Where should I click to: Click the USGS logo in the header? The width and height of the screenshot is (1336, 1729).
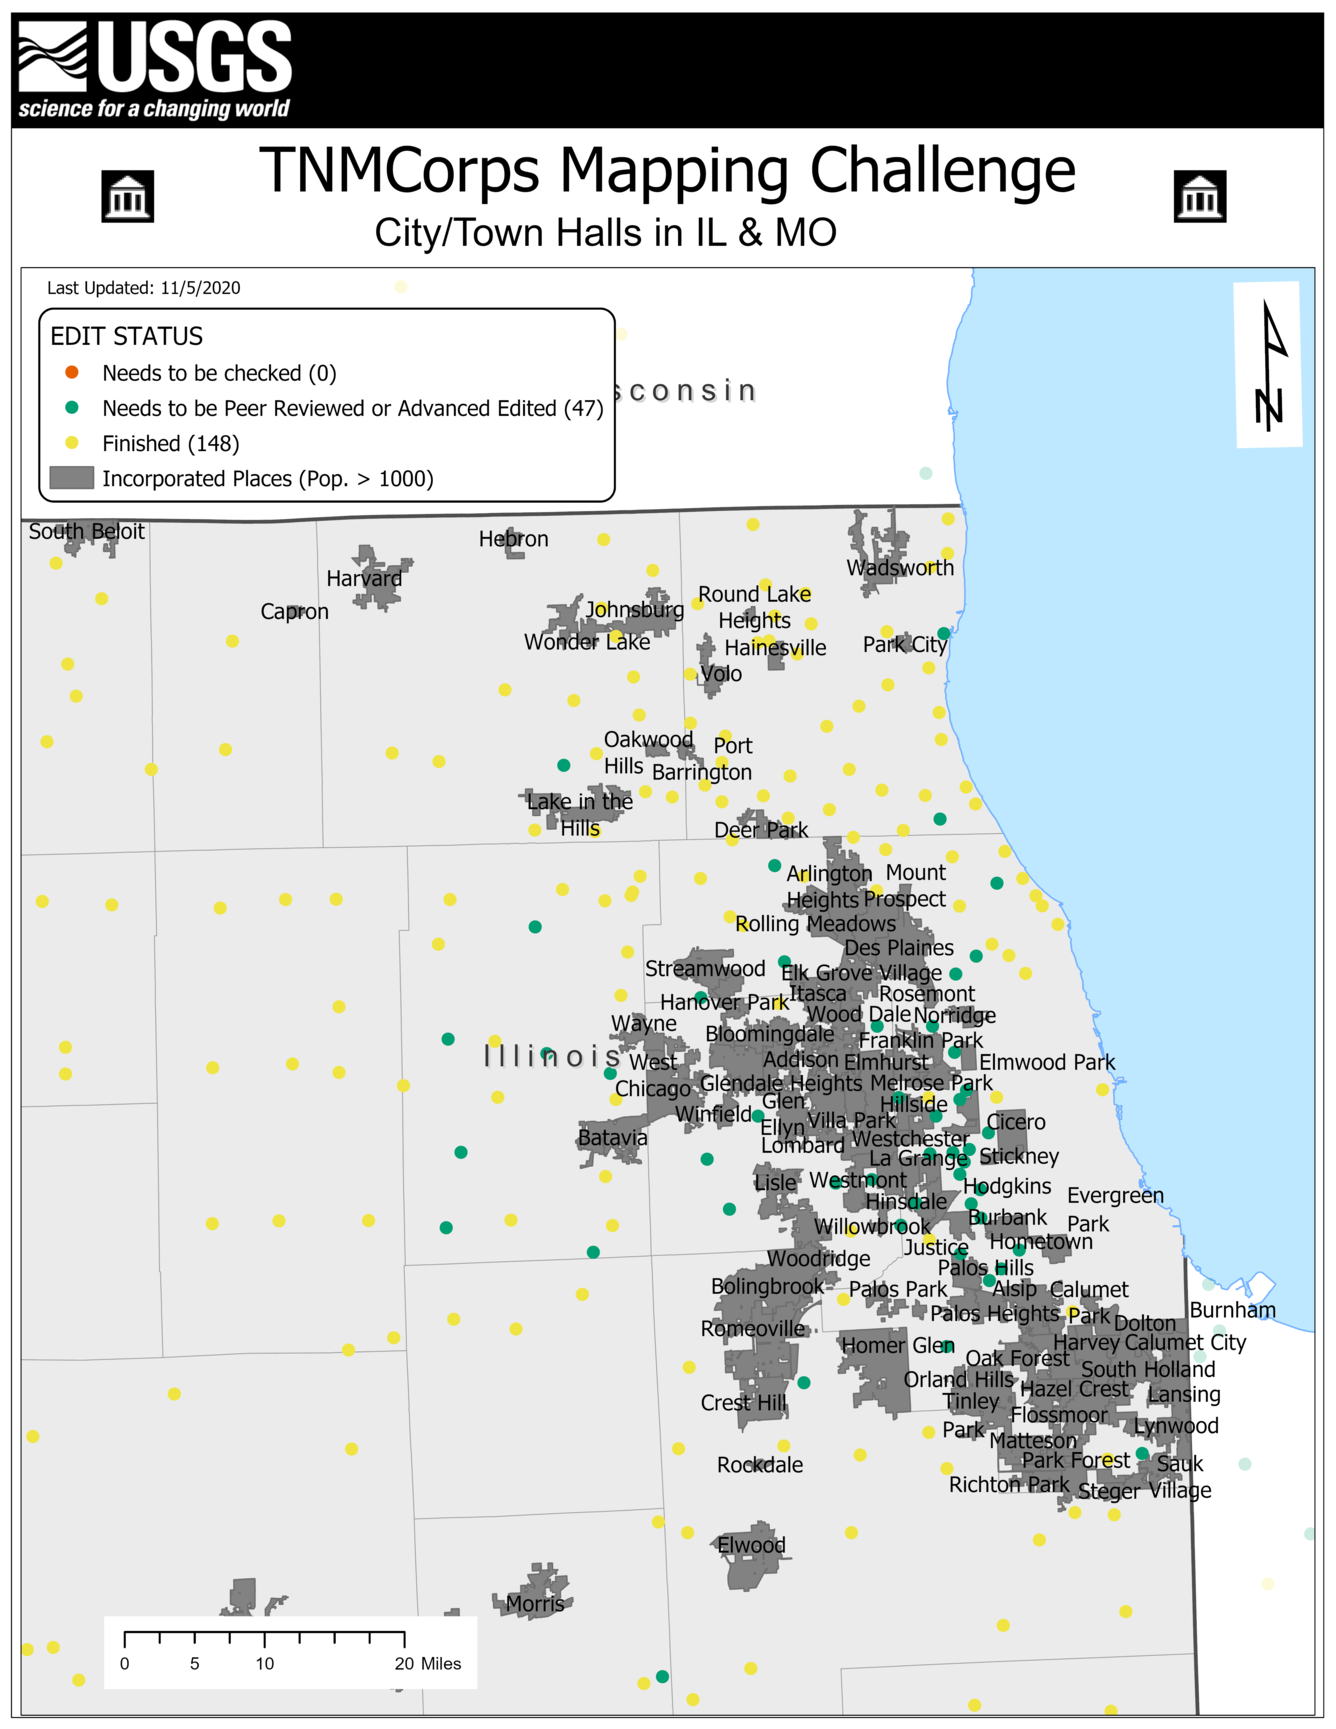[155, 70]
